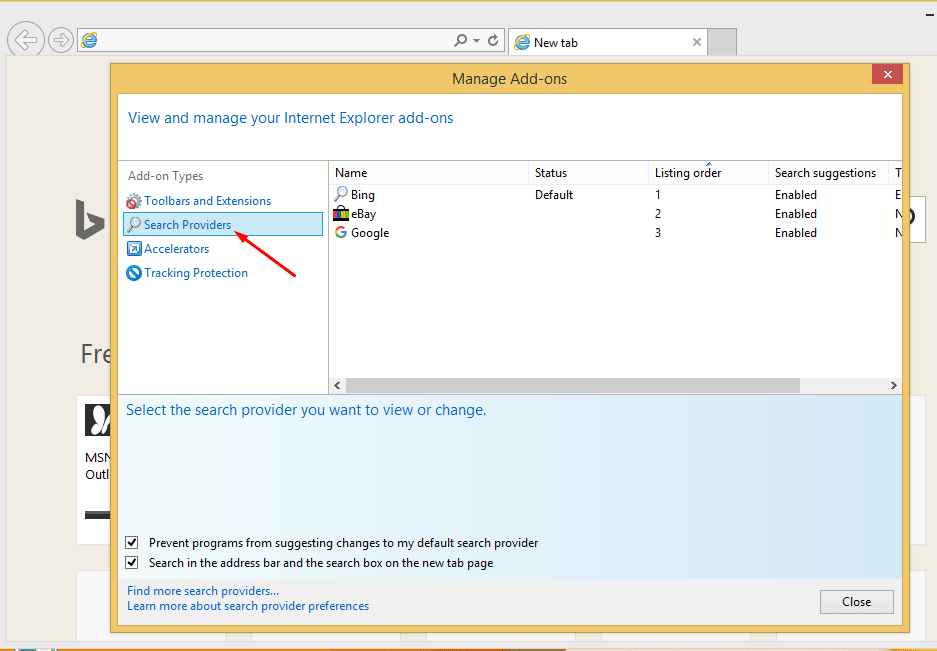Click the Search Providers magnifier icon
Screen dimensions: 937x651
[x=134, y=225]
